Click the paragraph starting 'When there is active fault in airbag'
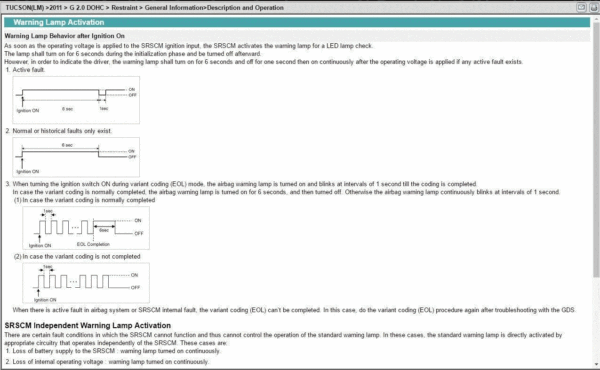The width and height of the screenshot is (600, 370). (x=294, y=310)
